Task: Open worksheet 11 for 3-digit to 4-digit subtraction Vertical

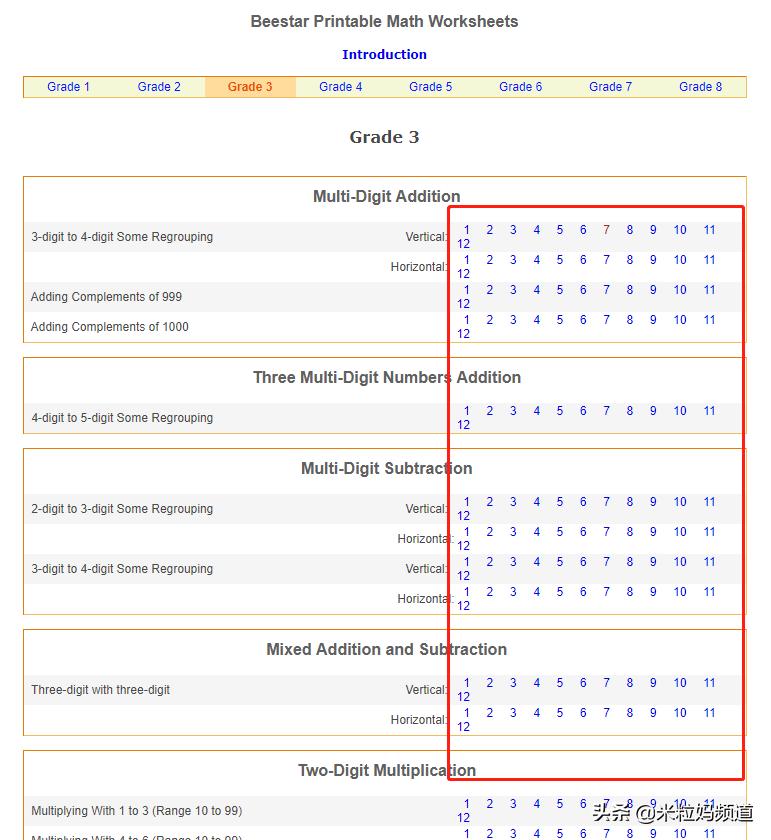Action: coord(709,562)
